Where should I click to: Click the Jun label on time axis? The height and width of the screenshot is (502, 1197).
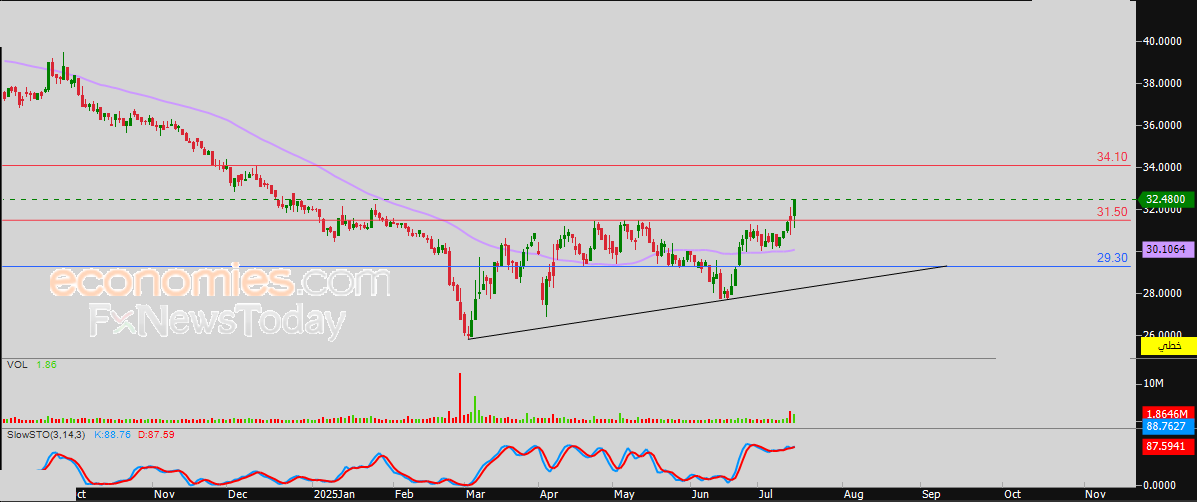click(x=699, y=494)
